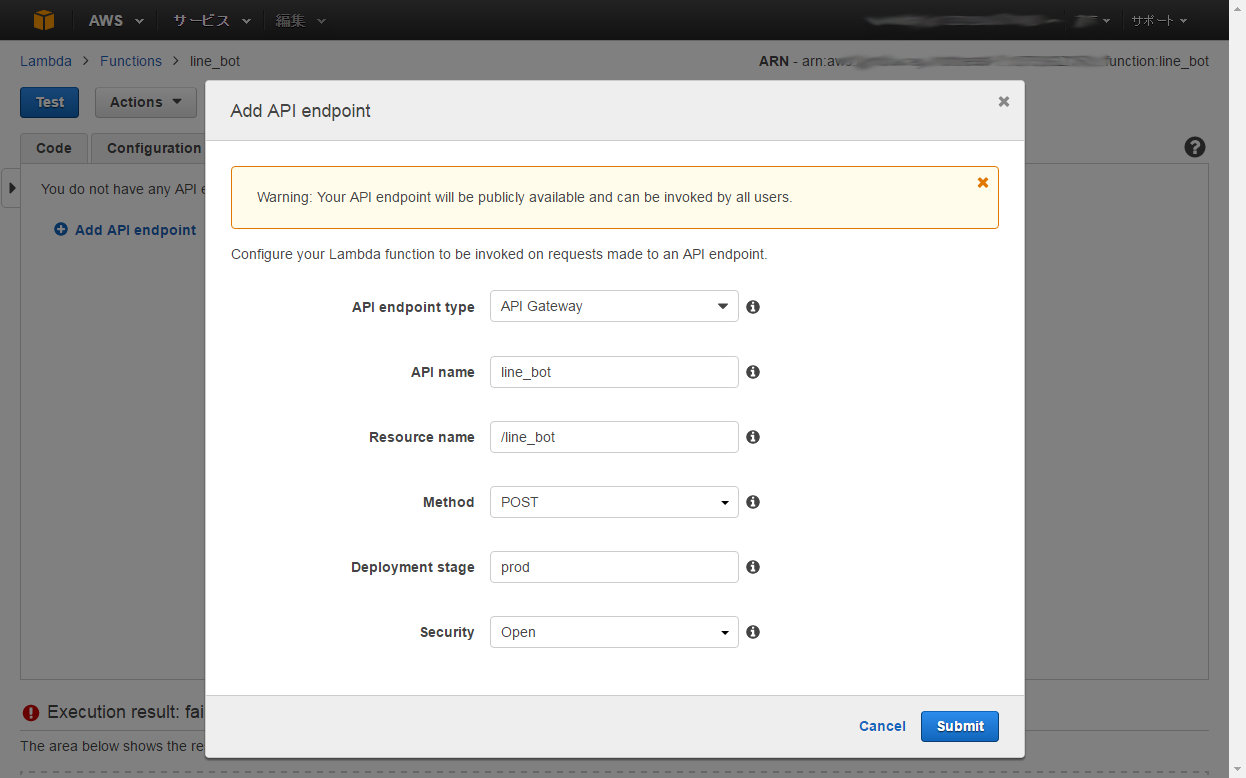The image size is (1246, 778).
Task: Click the info icon beside API endpoint type
Action: point(753,306)
